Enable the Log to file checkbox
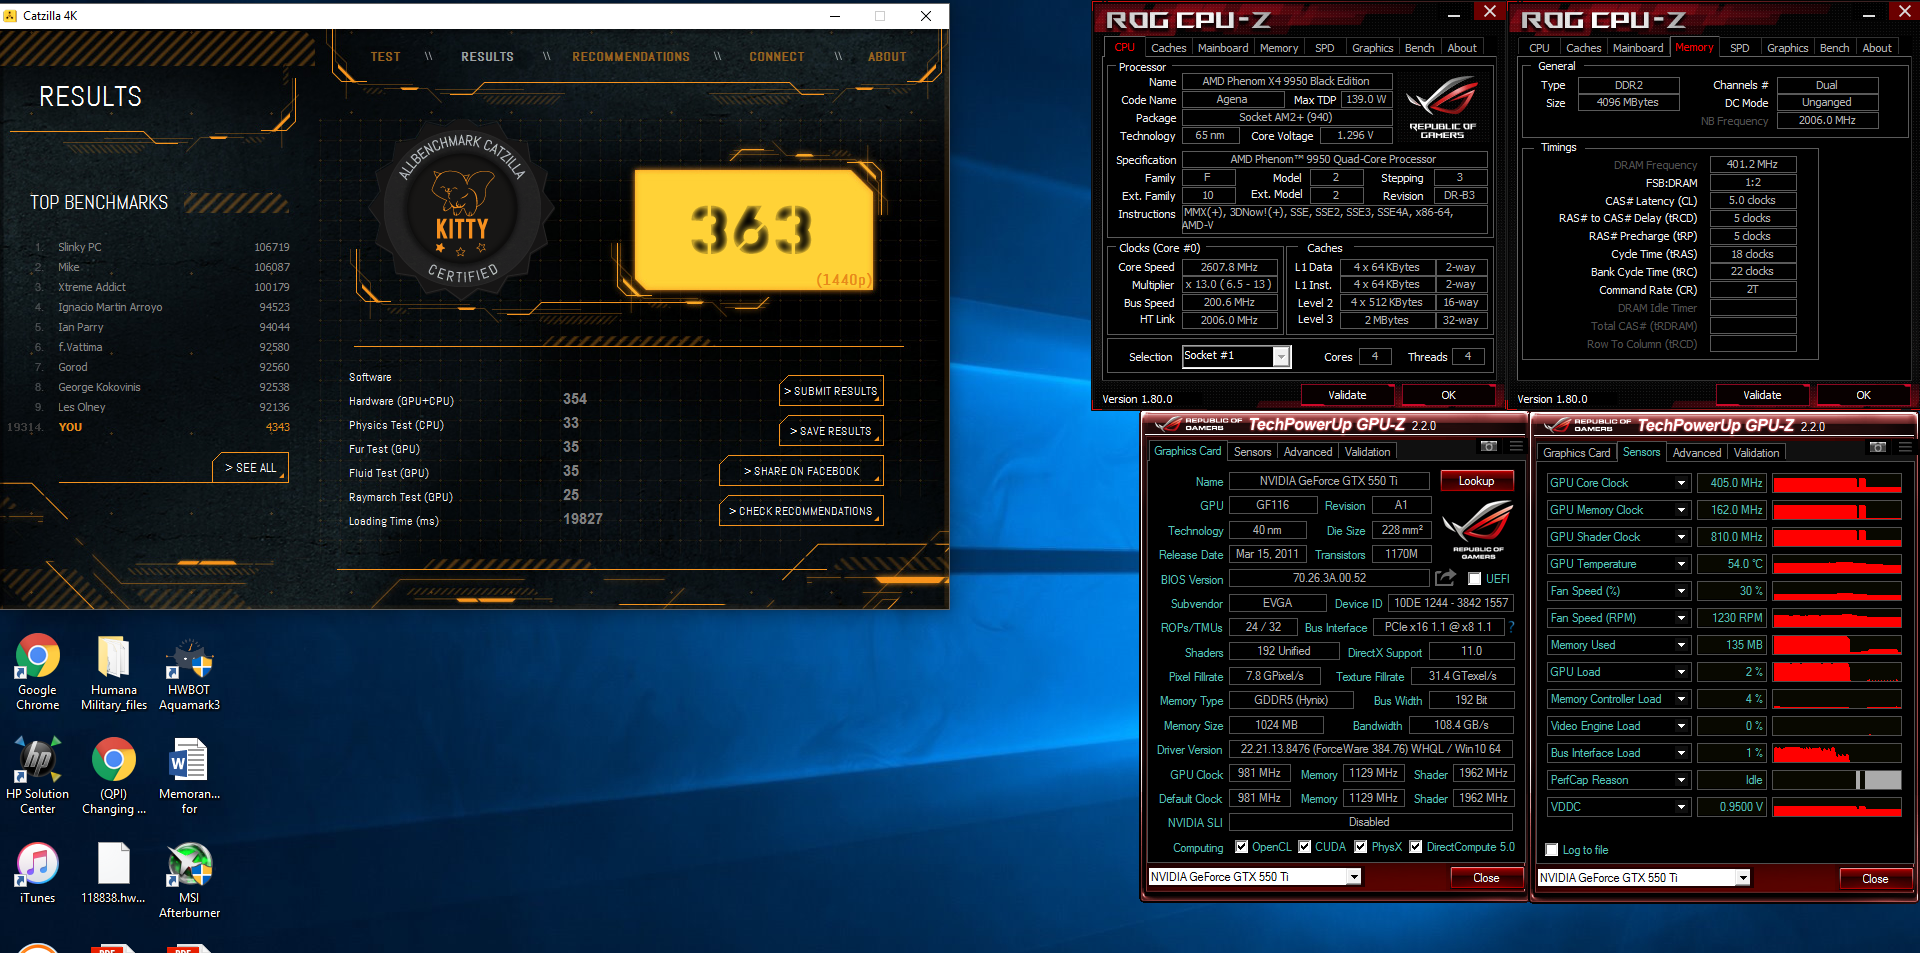The image size is (1920, 953). point(1552,850)
